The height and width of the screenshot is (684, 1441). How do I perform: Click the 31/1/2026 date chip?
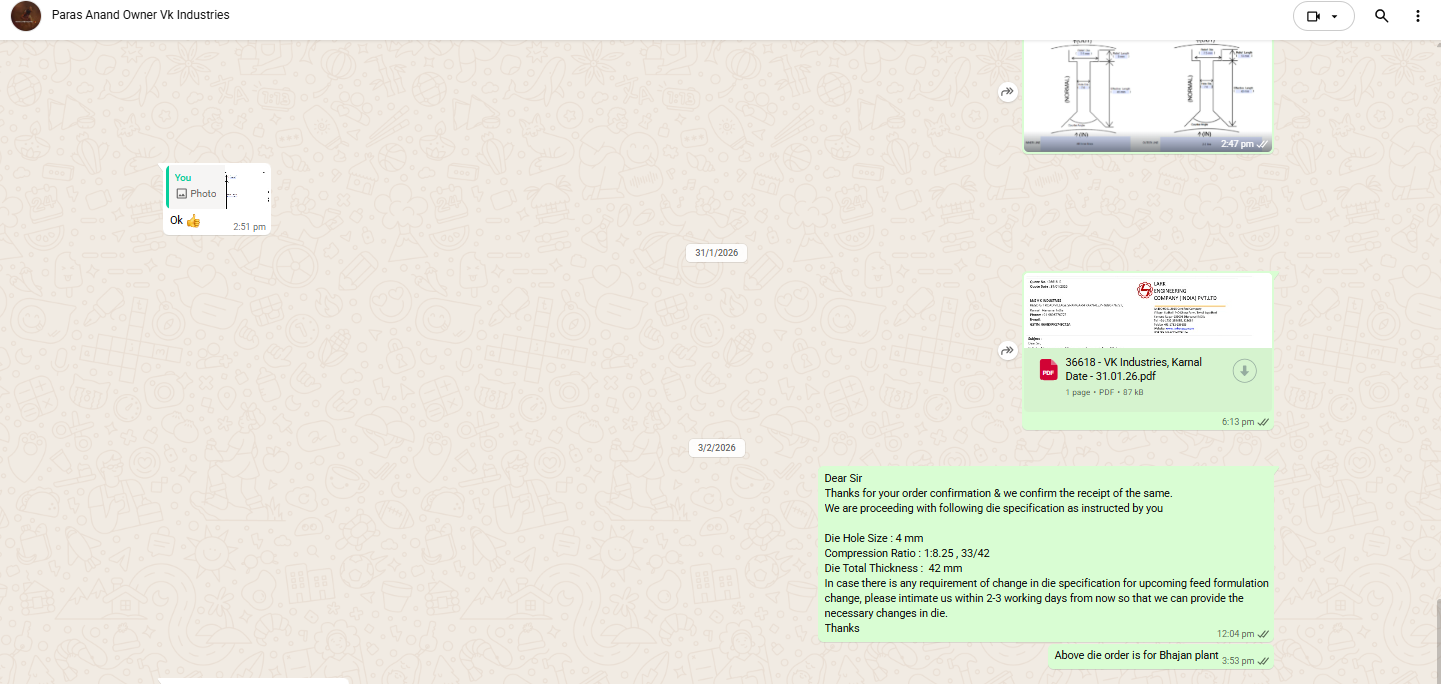716,253
